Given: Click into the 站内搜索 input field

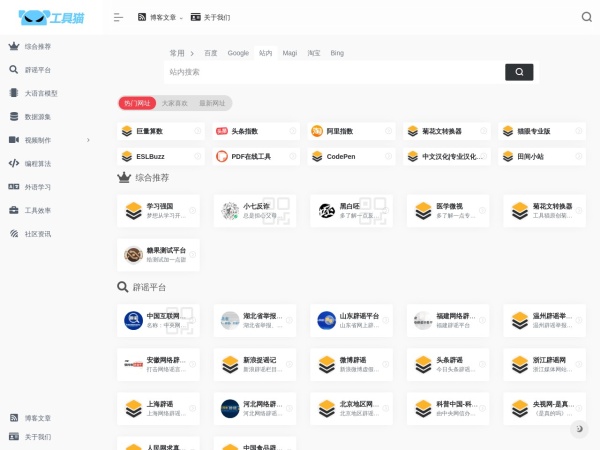Looking at the screenshot, I should pyautogui.click(x=334, y=72).
